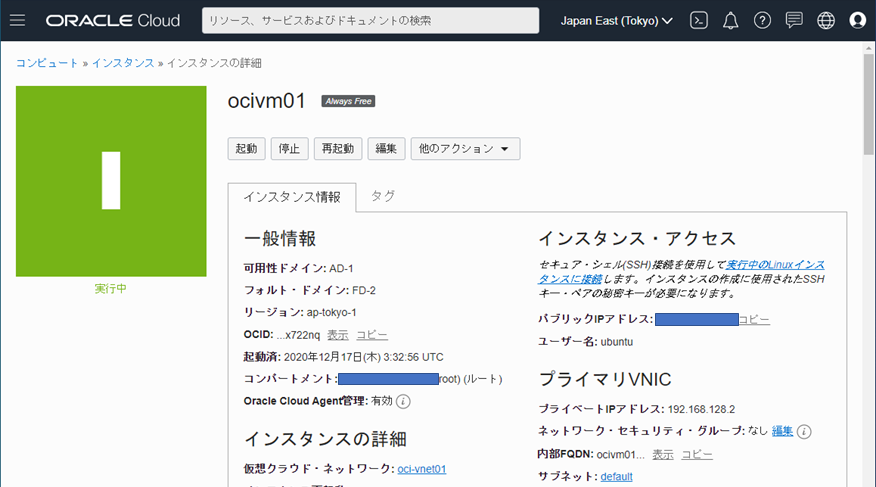Click the 停止 button
Image resolution: width=876 pixels, height=487 pixels.
tap(289, 149)
